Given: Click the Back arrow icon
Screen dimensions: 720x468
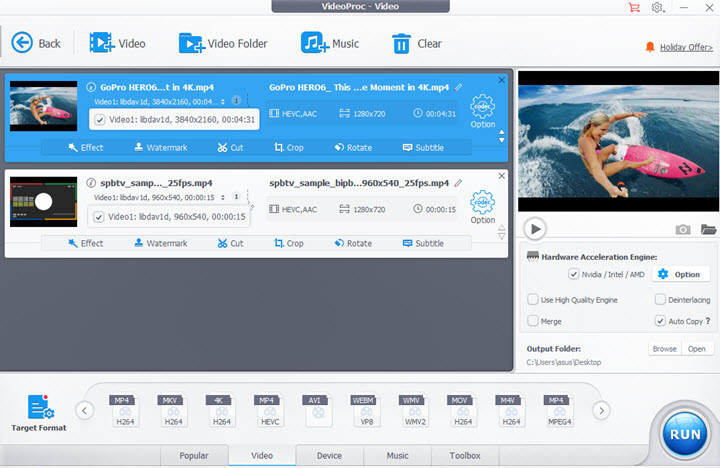Looking at the screenshot, I should click(x=22, y=43).
